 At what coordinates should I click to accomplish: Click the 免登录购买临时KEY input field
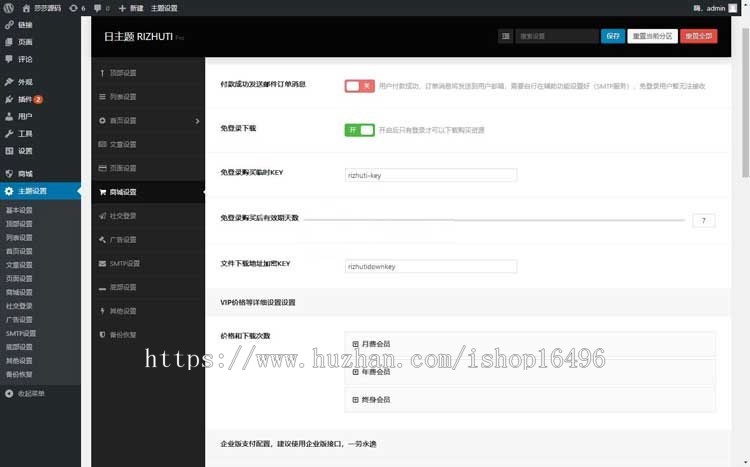point(430,175)
